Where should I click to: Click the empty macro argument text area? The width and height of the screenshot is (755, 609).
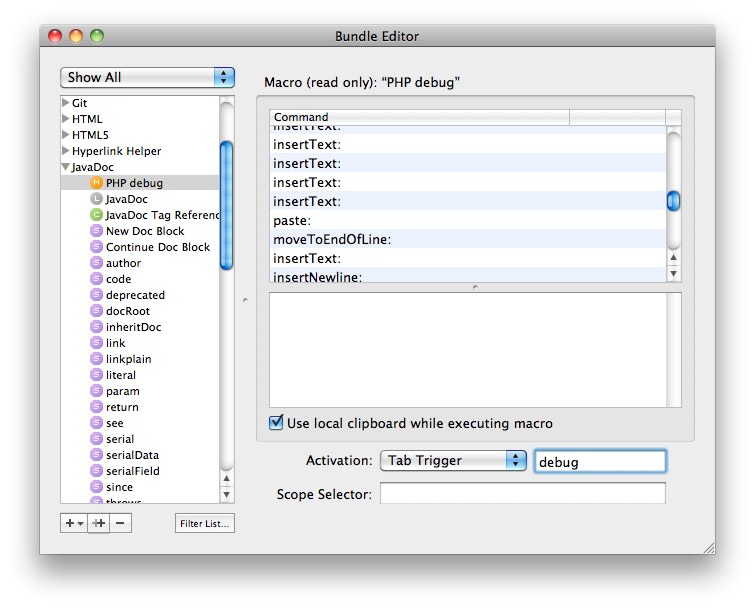[468, 350]
